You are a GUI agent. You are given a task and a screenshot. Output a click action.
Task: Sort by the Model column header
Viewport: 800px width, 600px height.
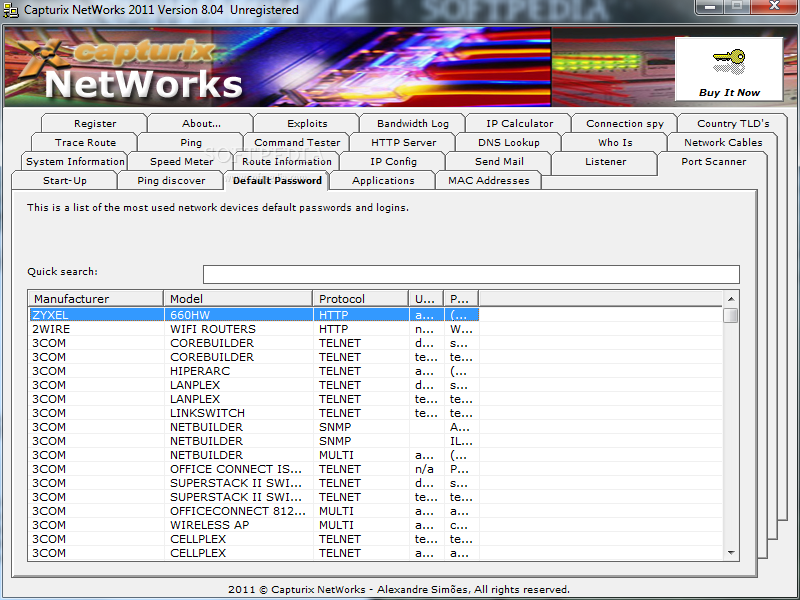[x=238, y=298]
